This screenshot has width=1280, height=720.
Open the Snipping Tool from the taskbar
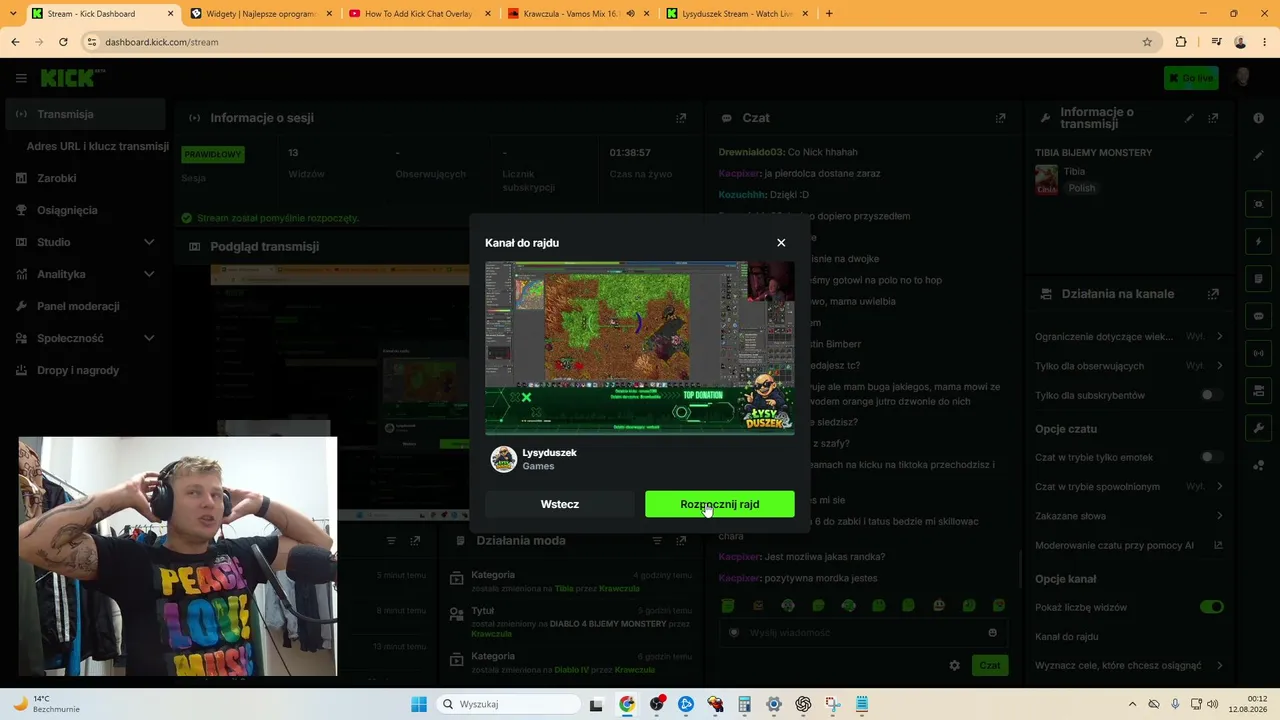click(x=832, y=704)
